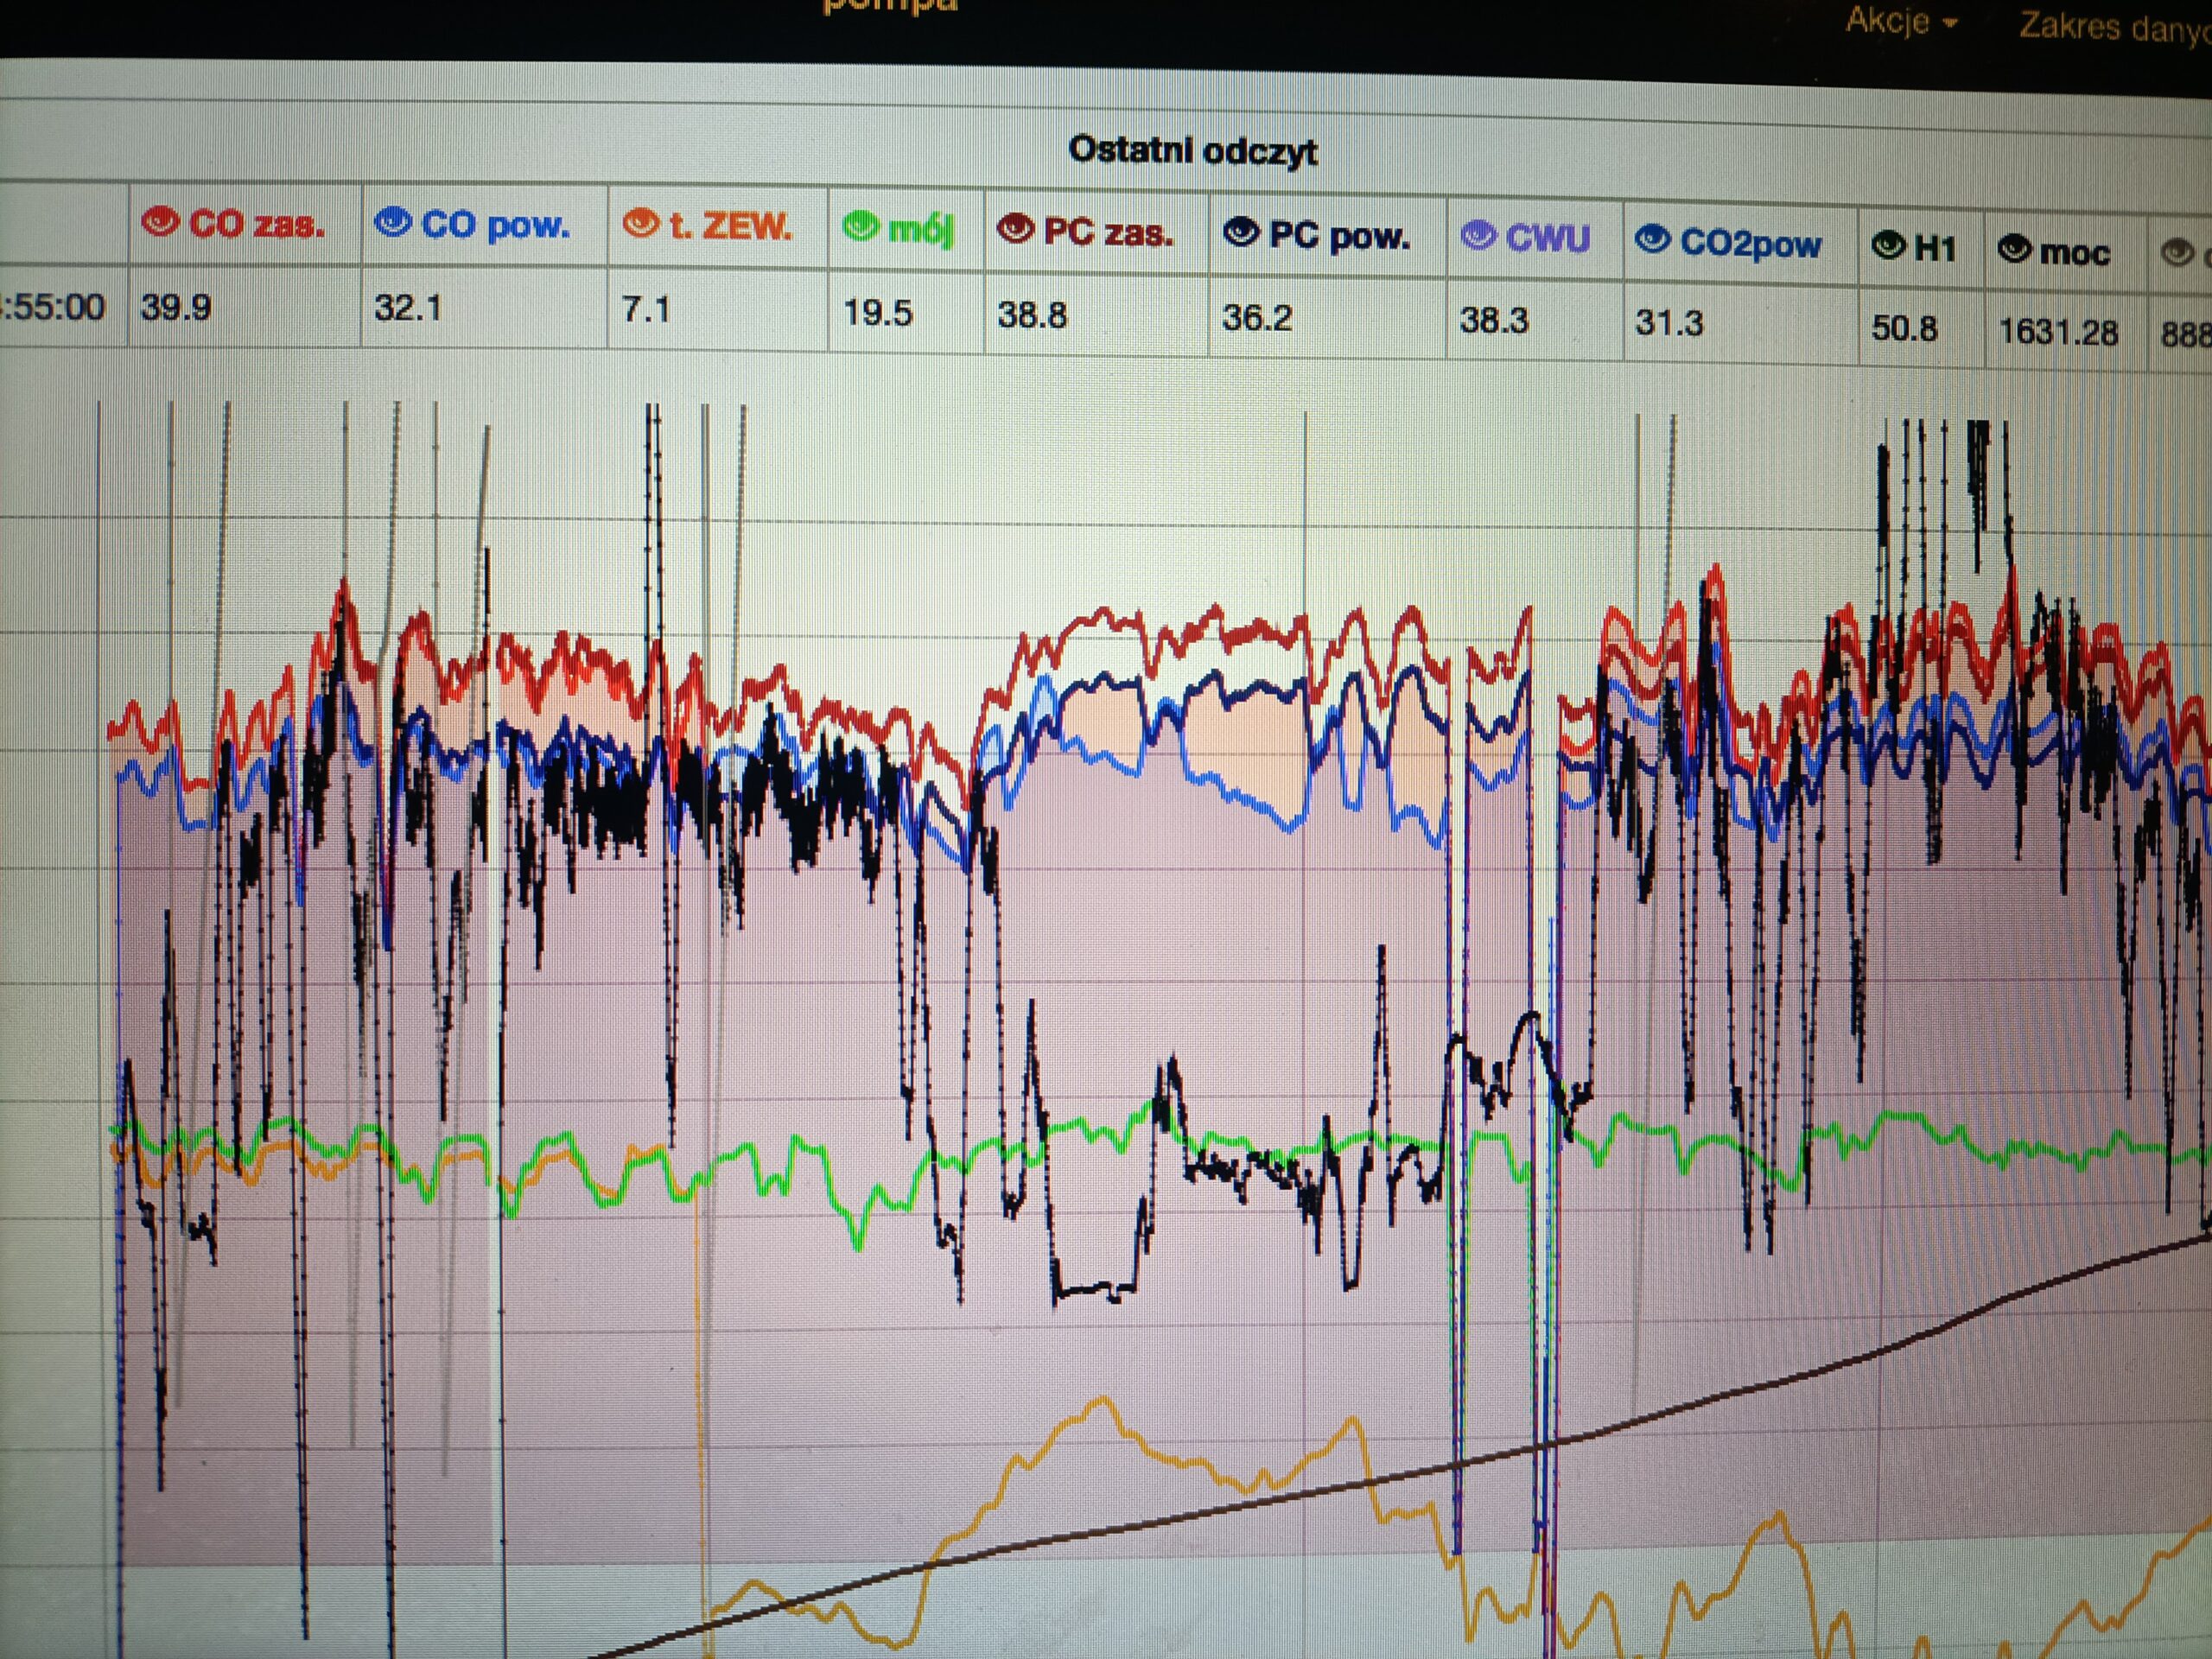The width and height of the screenshot is (2212, 1659).
Task: Click the eye icon beside PC pow.
Action: click(x=1241, y=233)
